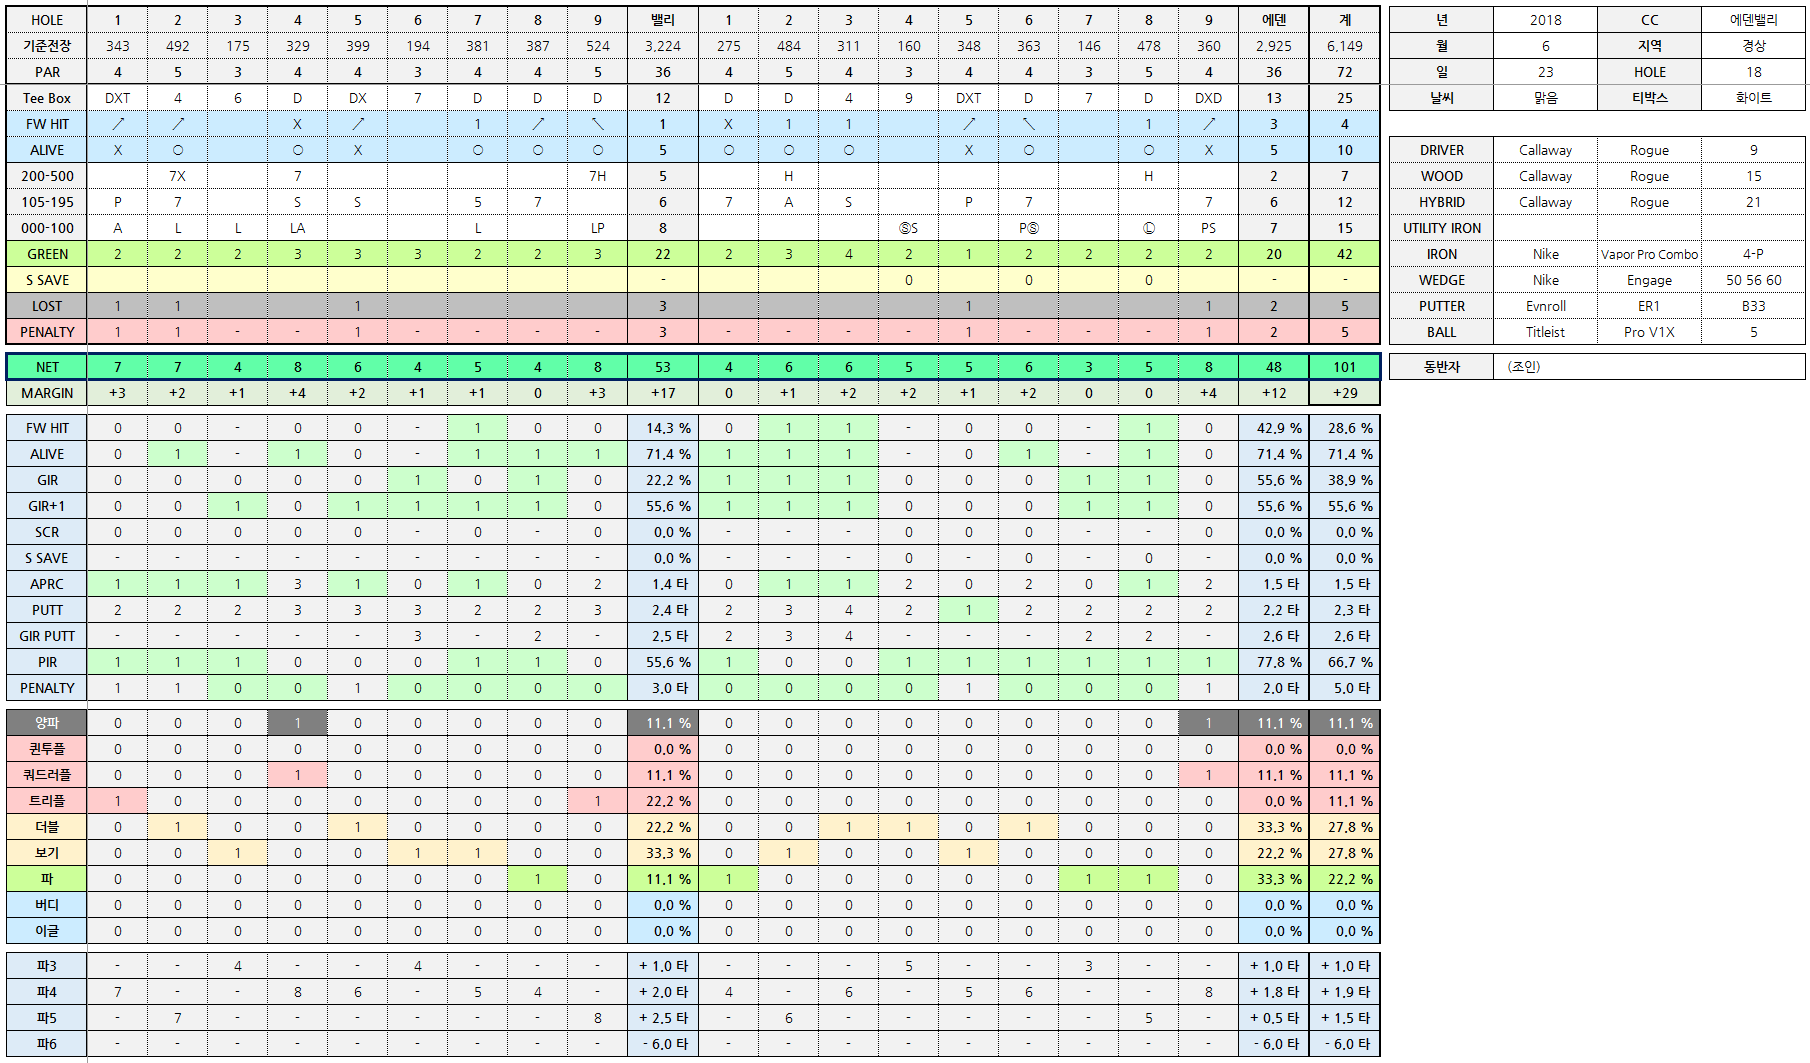Select the 쿼드러플 row label
Screen dimensions: 1810x1063
pyautogui.click(x=47, y=775)
